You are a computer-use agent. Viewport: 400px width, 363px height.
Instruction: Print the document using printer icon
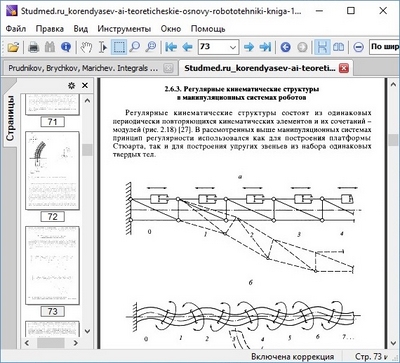pyautogui.click(x=34, y=47)
